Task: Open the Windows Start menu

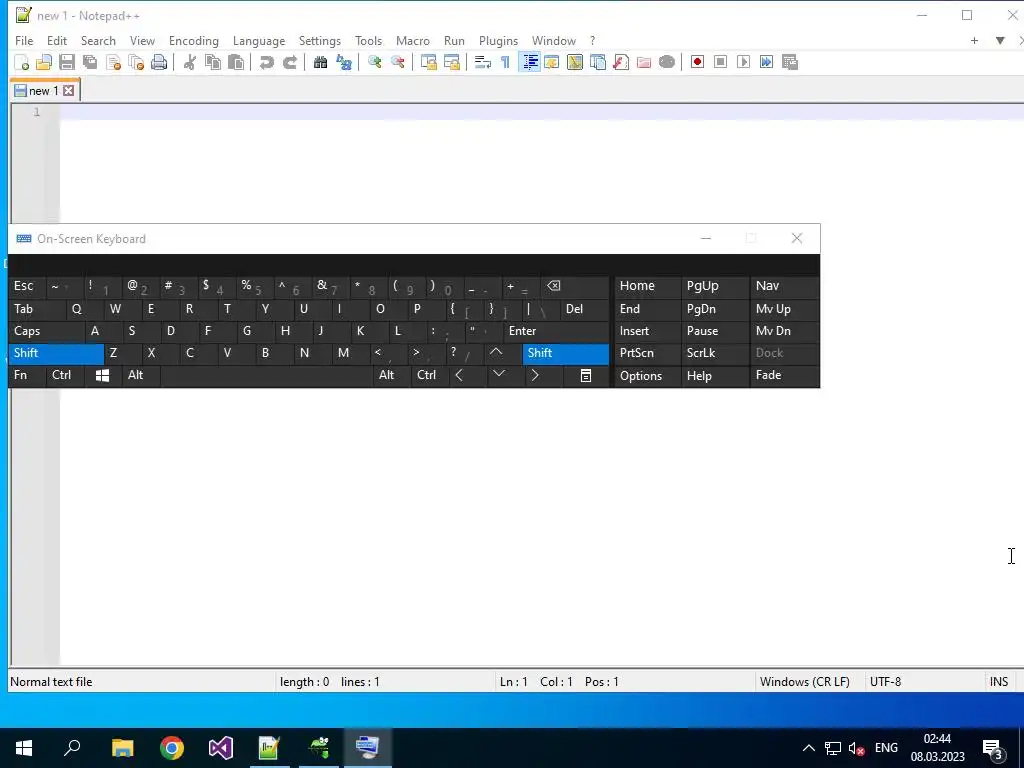Action: pos(24,748)
